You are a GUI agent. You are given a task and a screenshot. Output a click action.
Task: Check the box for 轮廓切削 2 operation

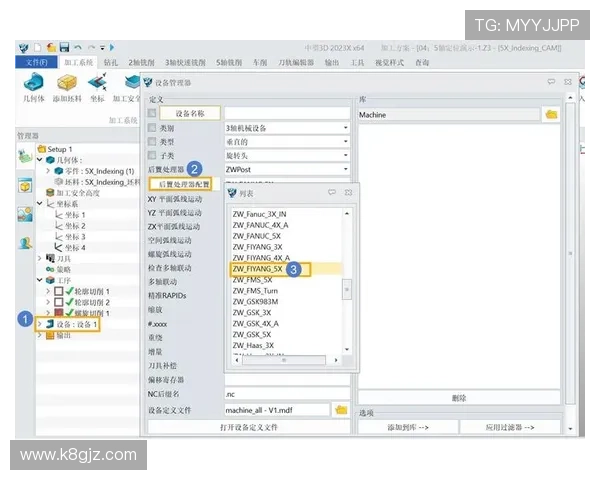tap(59, 301)
